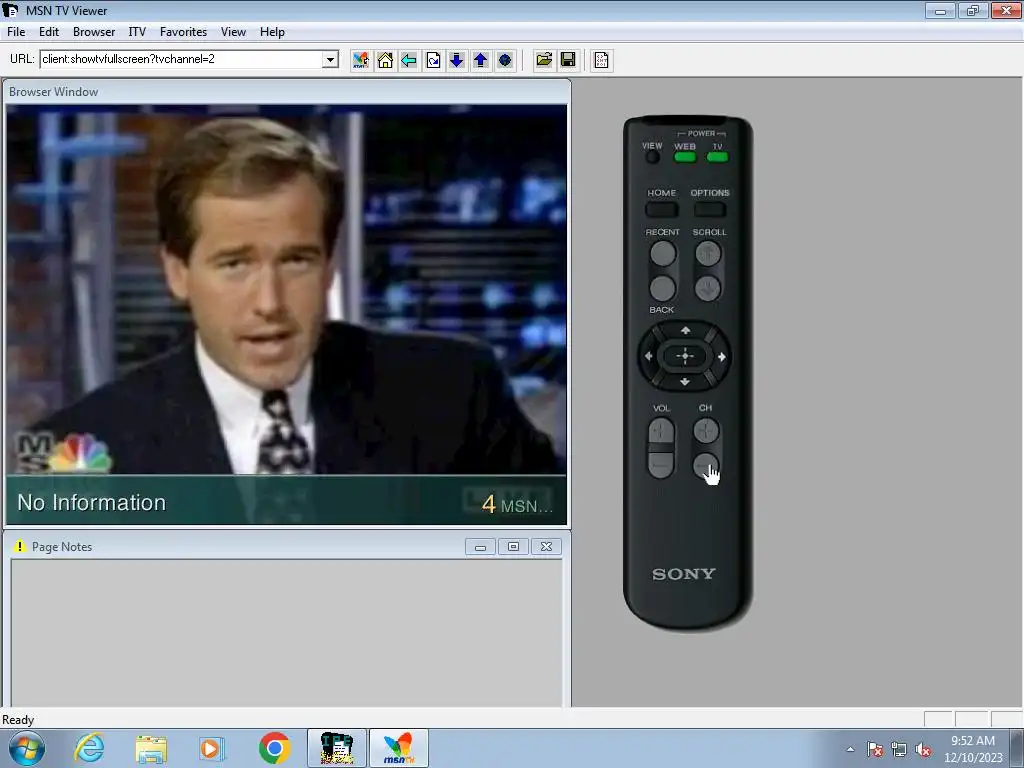The width and height of the screenshot is (1024, 768).
Task: Open the Edit menu
Action: [49, 32]
